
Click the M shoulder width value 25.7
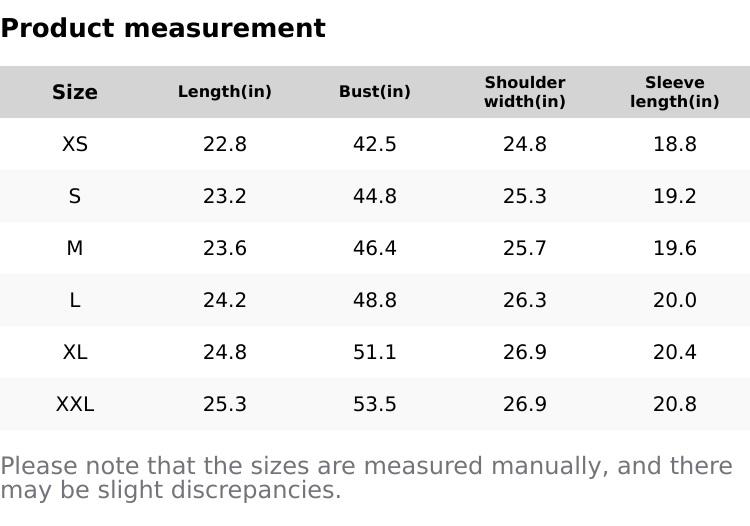tap(525, 248)
